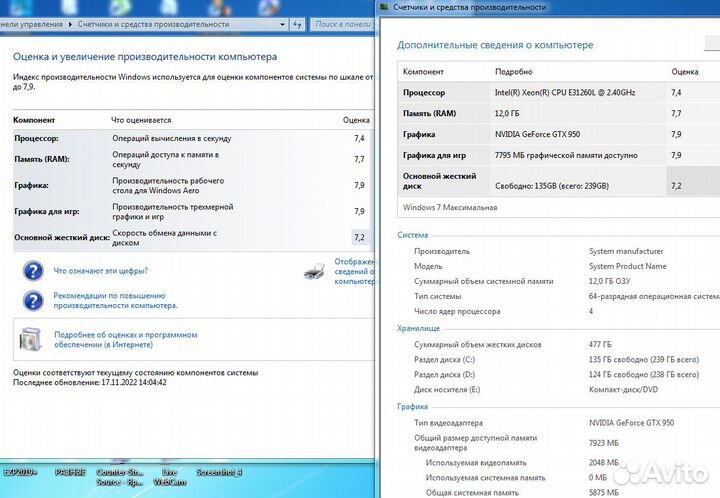The height and width of the screenshot is (498, 720).
Task: Open the 'Screenshot_4' desktop file
Action: click(219, 471)
